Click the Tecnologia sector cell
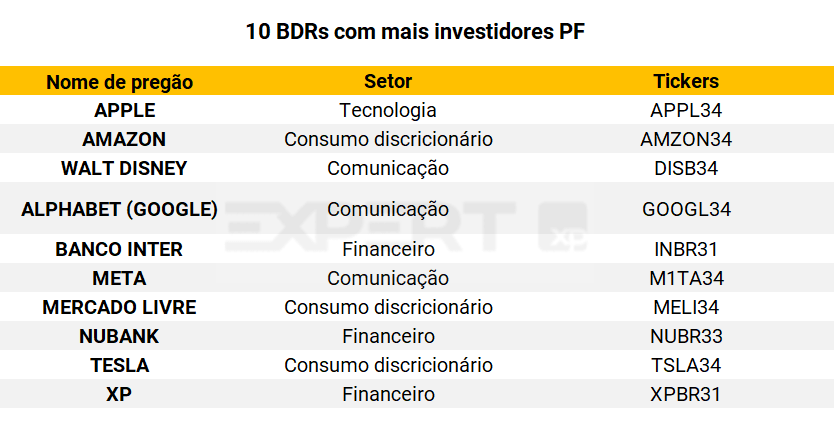Viewport: 834px width, 438px height. (388, 110)
